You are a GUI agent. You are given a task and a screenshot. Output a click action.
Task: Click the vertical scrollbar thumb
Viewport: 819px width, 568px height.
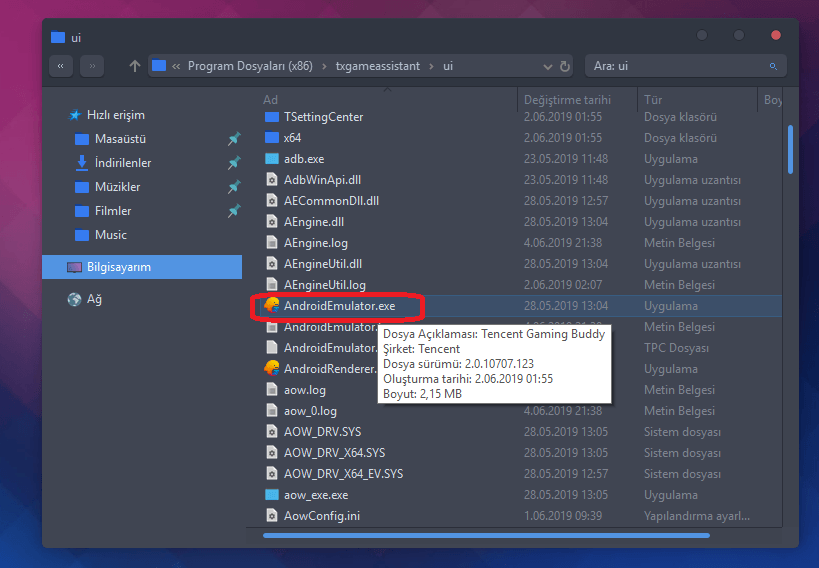[790, 149]
